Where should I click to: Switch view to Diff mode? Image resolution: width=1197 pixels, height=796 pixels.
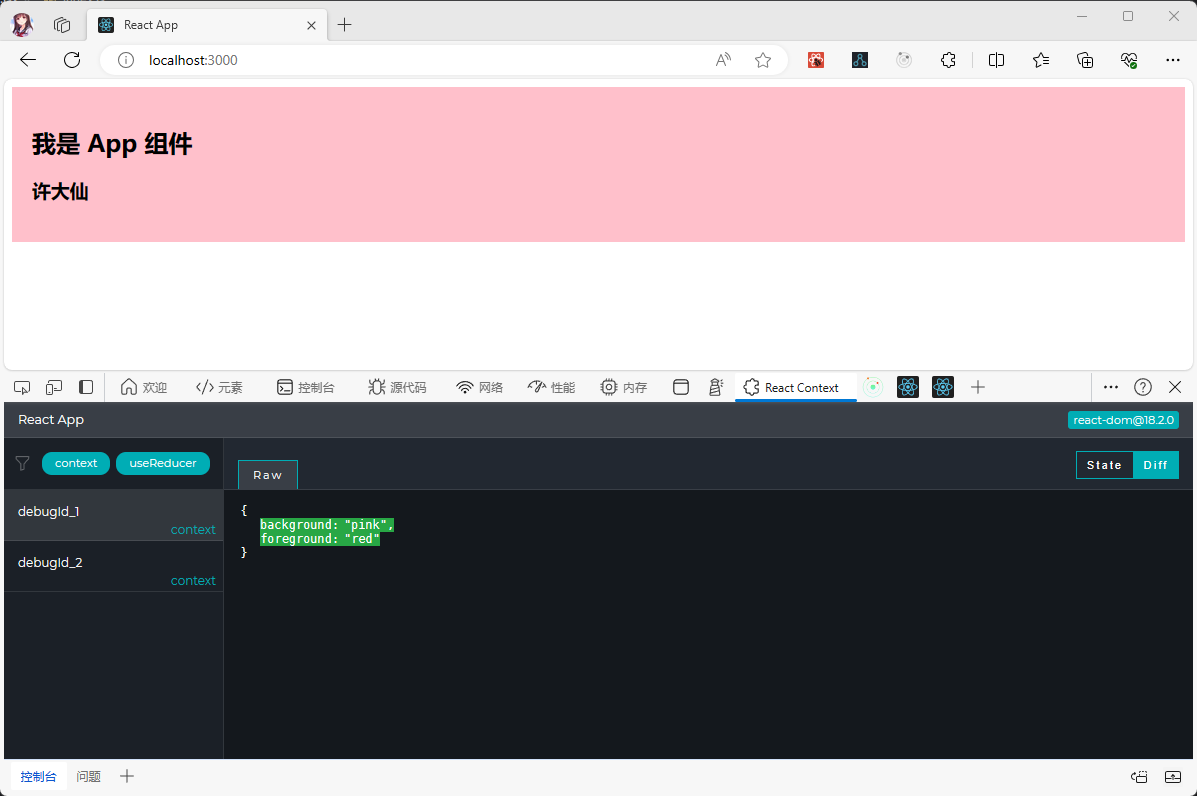[1155, 465]
